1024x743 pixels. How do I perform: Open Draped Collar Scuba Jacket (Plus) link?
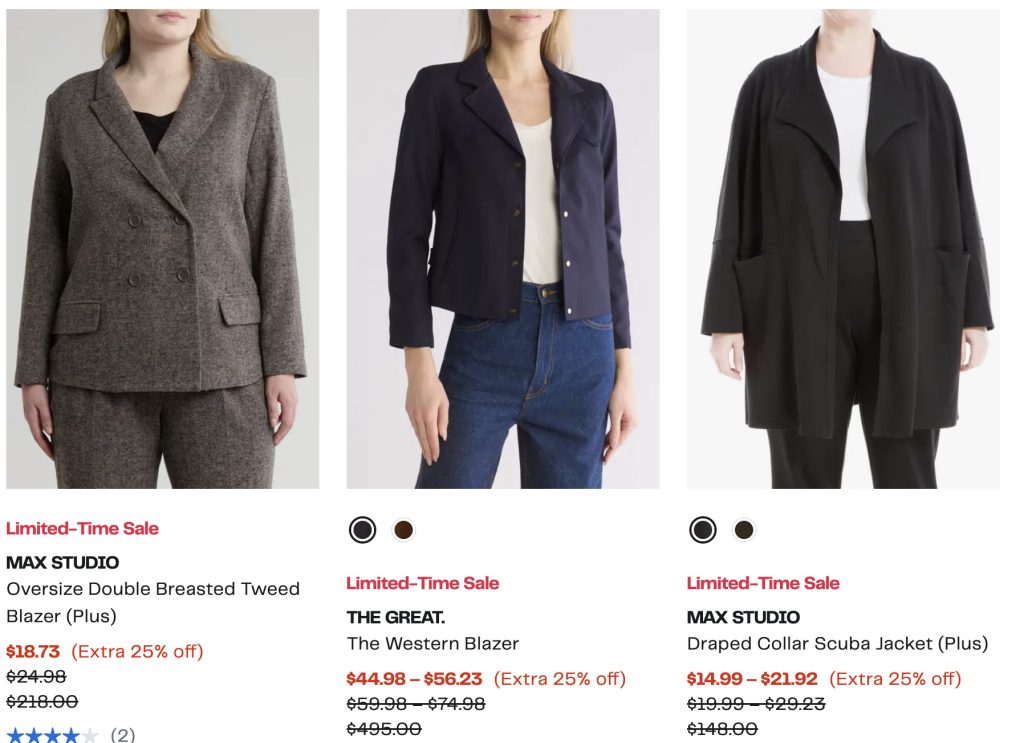837,643
